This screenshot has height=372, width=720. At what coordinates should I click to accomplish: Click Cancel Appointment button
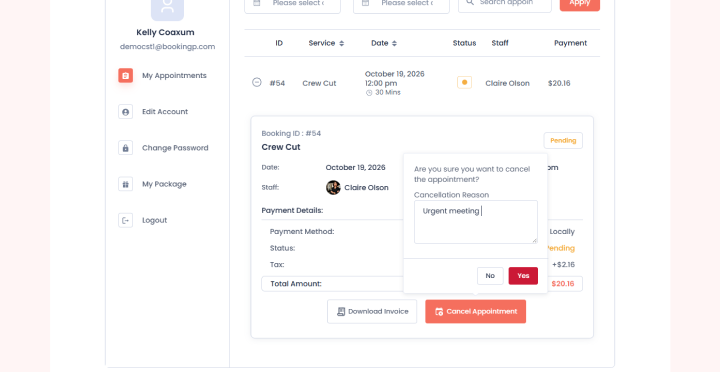click(x=475, y=311)
